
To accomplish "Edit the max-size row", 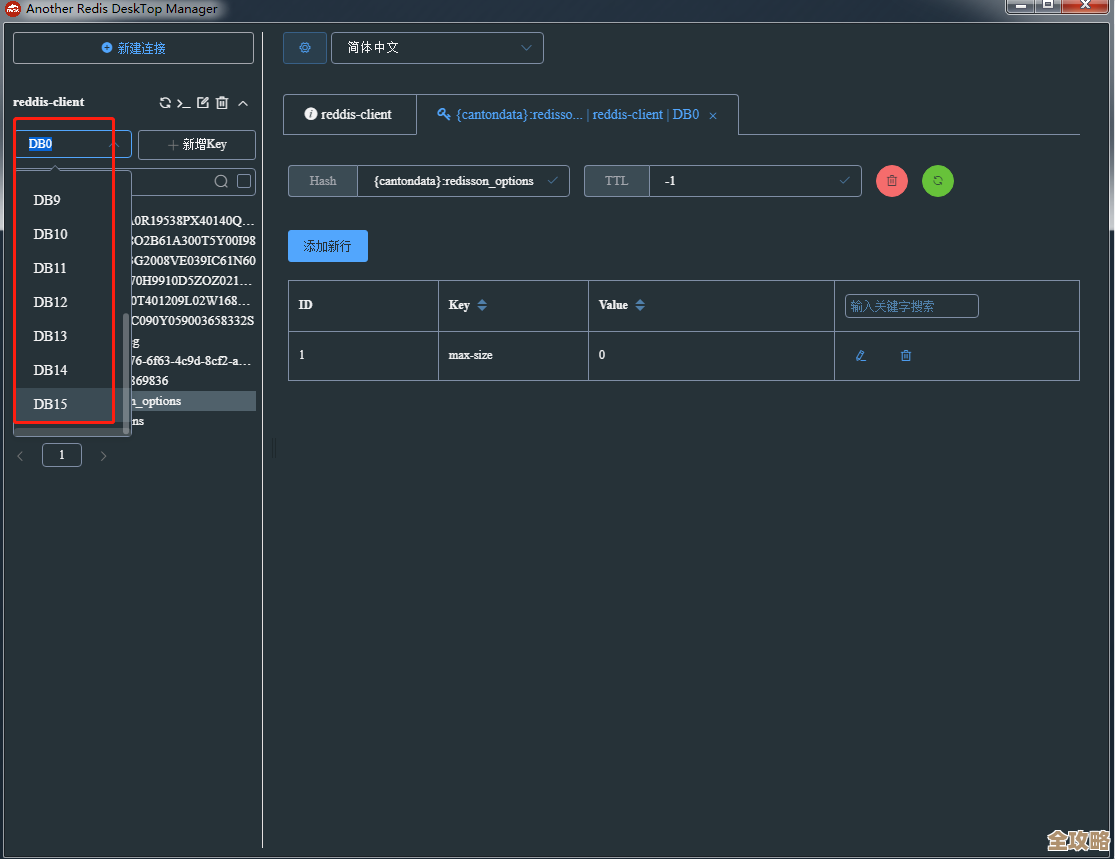I will click(860, 356).
